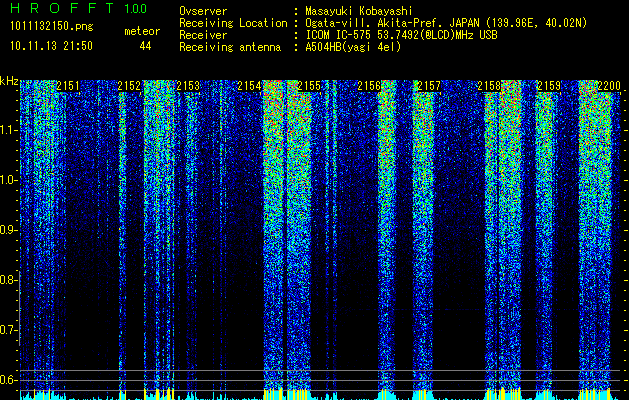Click the 0.9 frequency axis label
Screen dimensions: 629x400
click(8, 230)
